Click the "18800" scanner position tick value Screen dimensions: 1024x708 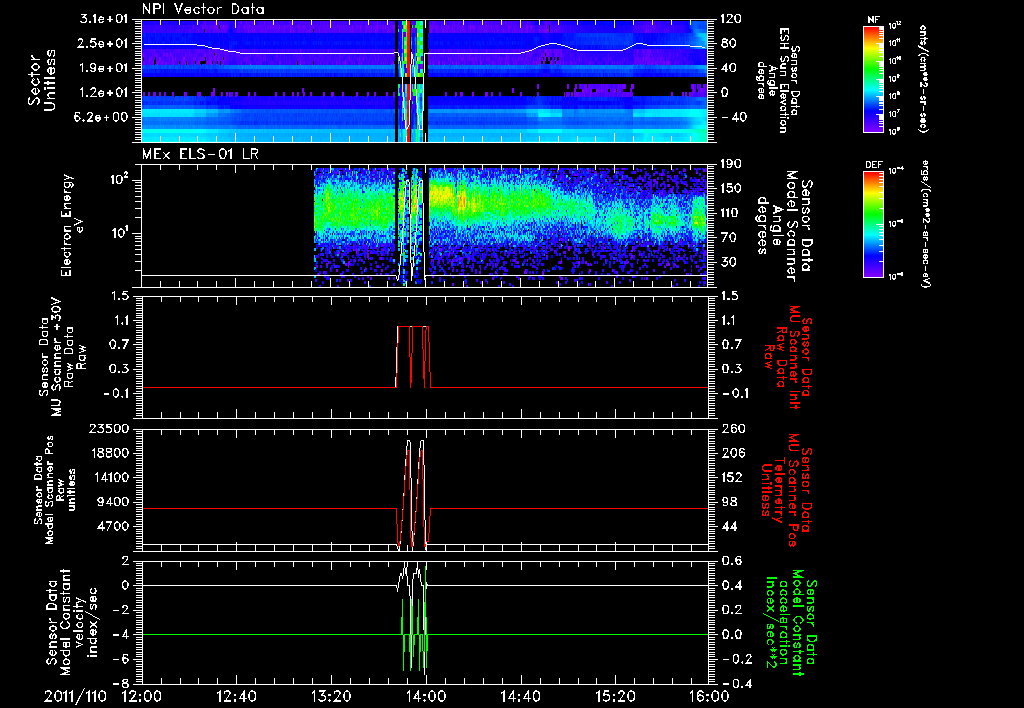(108, 453)
